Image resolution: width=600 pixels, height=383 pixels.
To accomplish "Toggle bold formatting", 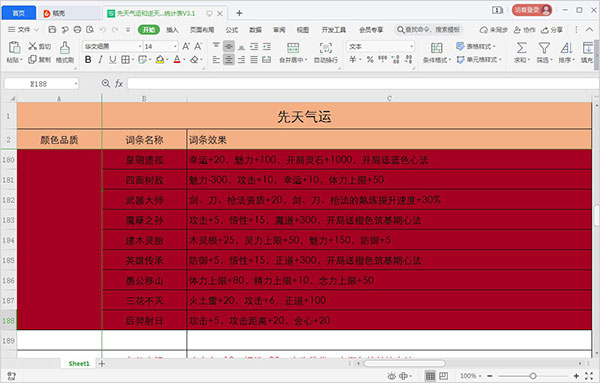I will point(88,59).
